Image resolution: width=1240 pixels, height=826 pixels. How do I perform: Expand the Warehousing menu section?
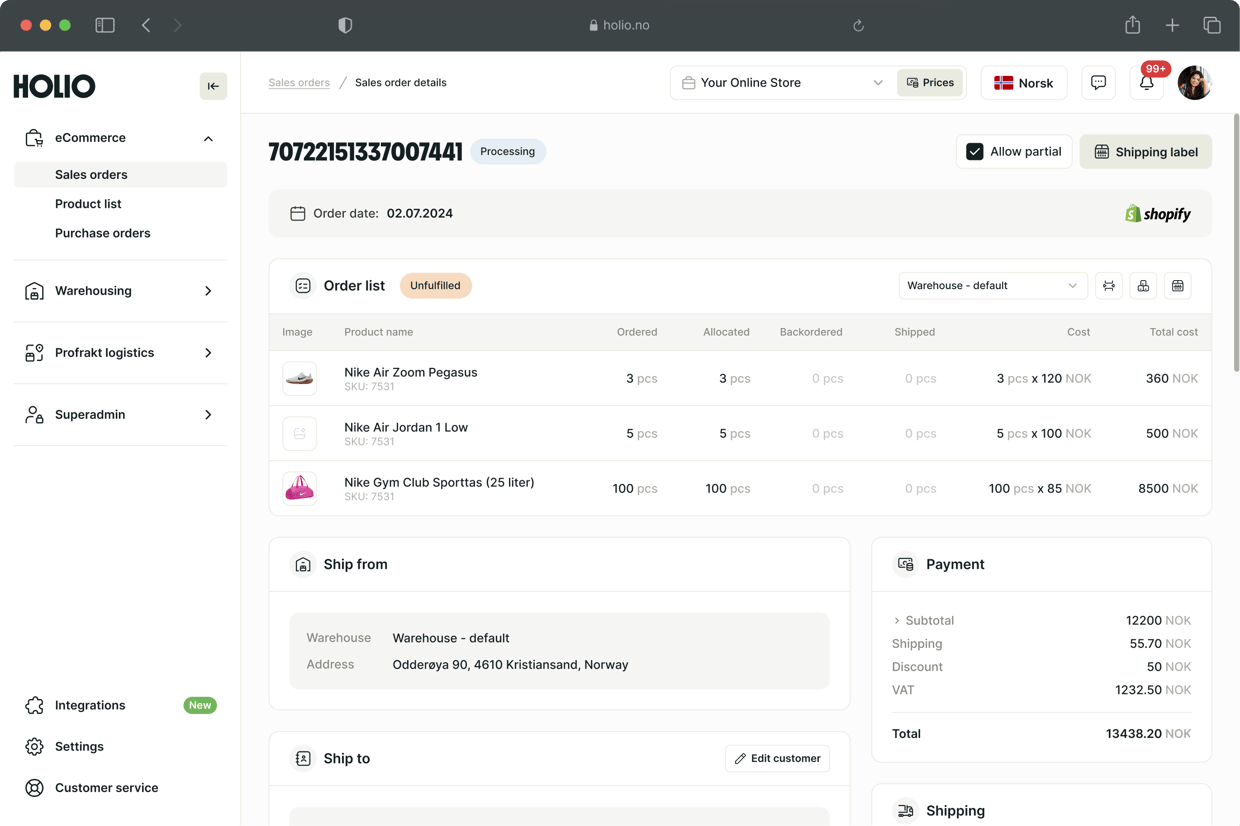click(208, 291)
